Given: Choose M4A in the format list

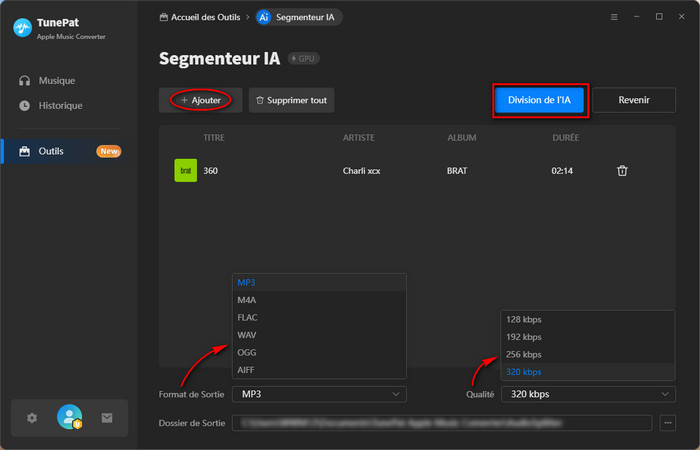Looking at the screenshot, I should click(319, 300).
